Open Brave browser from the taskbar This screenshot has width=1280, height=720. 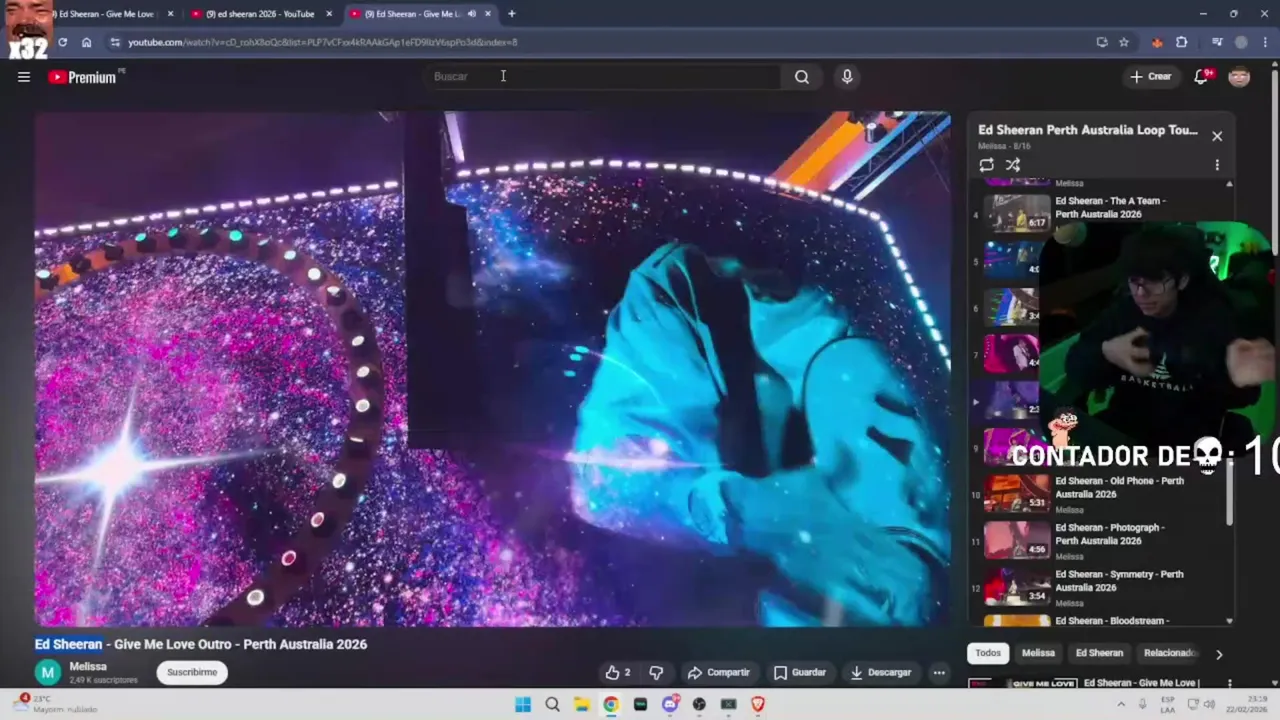pos(758,704)
